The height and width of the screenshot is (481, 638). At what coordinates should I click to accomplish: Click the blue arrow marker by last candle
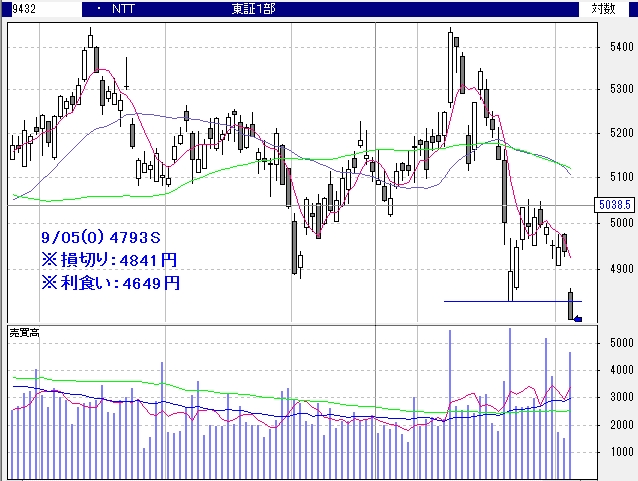[x=578, y=319]
